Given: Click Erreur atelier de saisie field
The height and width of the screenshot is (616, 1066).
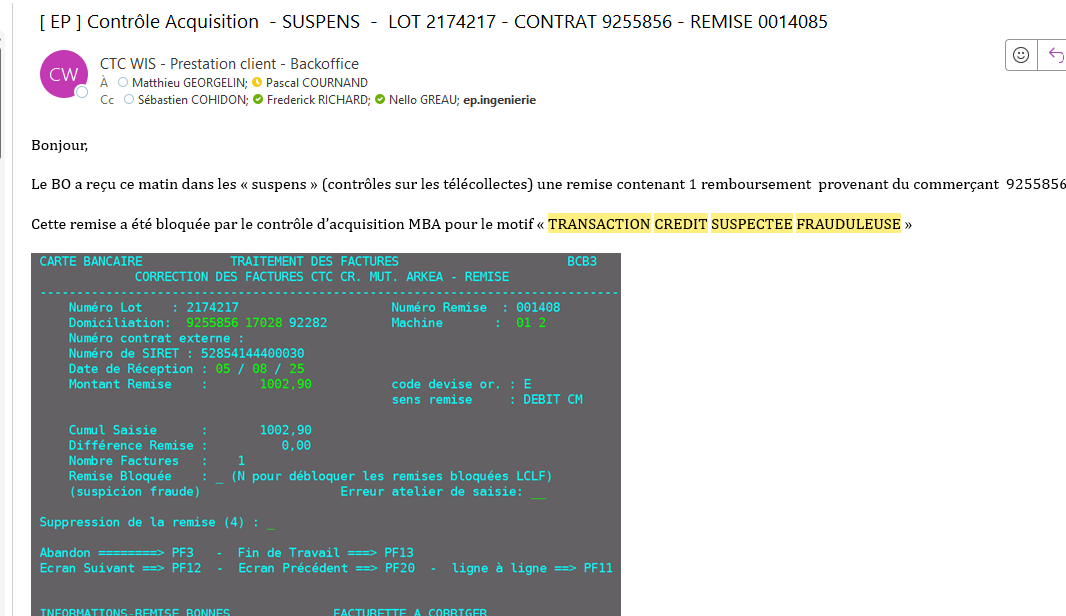Looking at the screenshot, I should pos(539,492).
